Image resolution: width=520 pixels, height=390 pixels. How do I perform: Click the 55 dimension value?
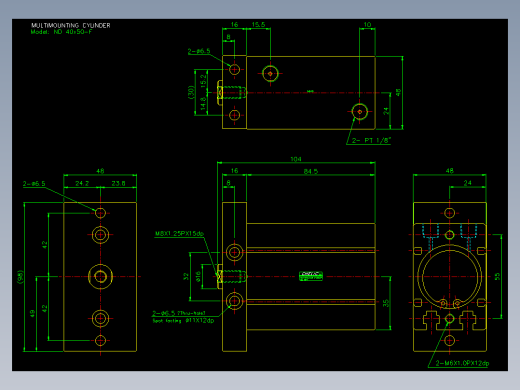pos(497,276)
